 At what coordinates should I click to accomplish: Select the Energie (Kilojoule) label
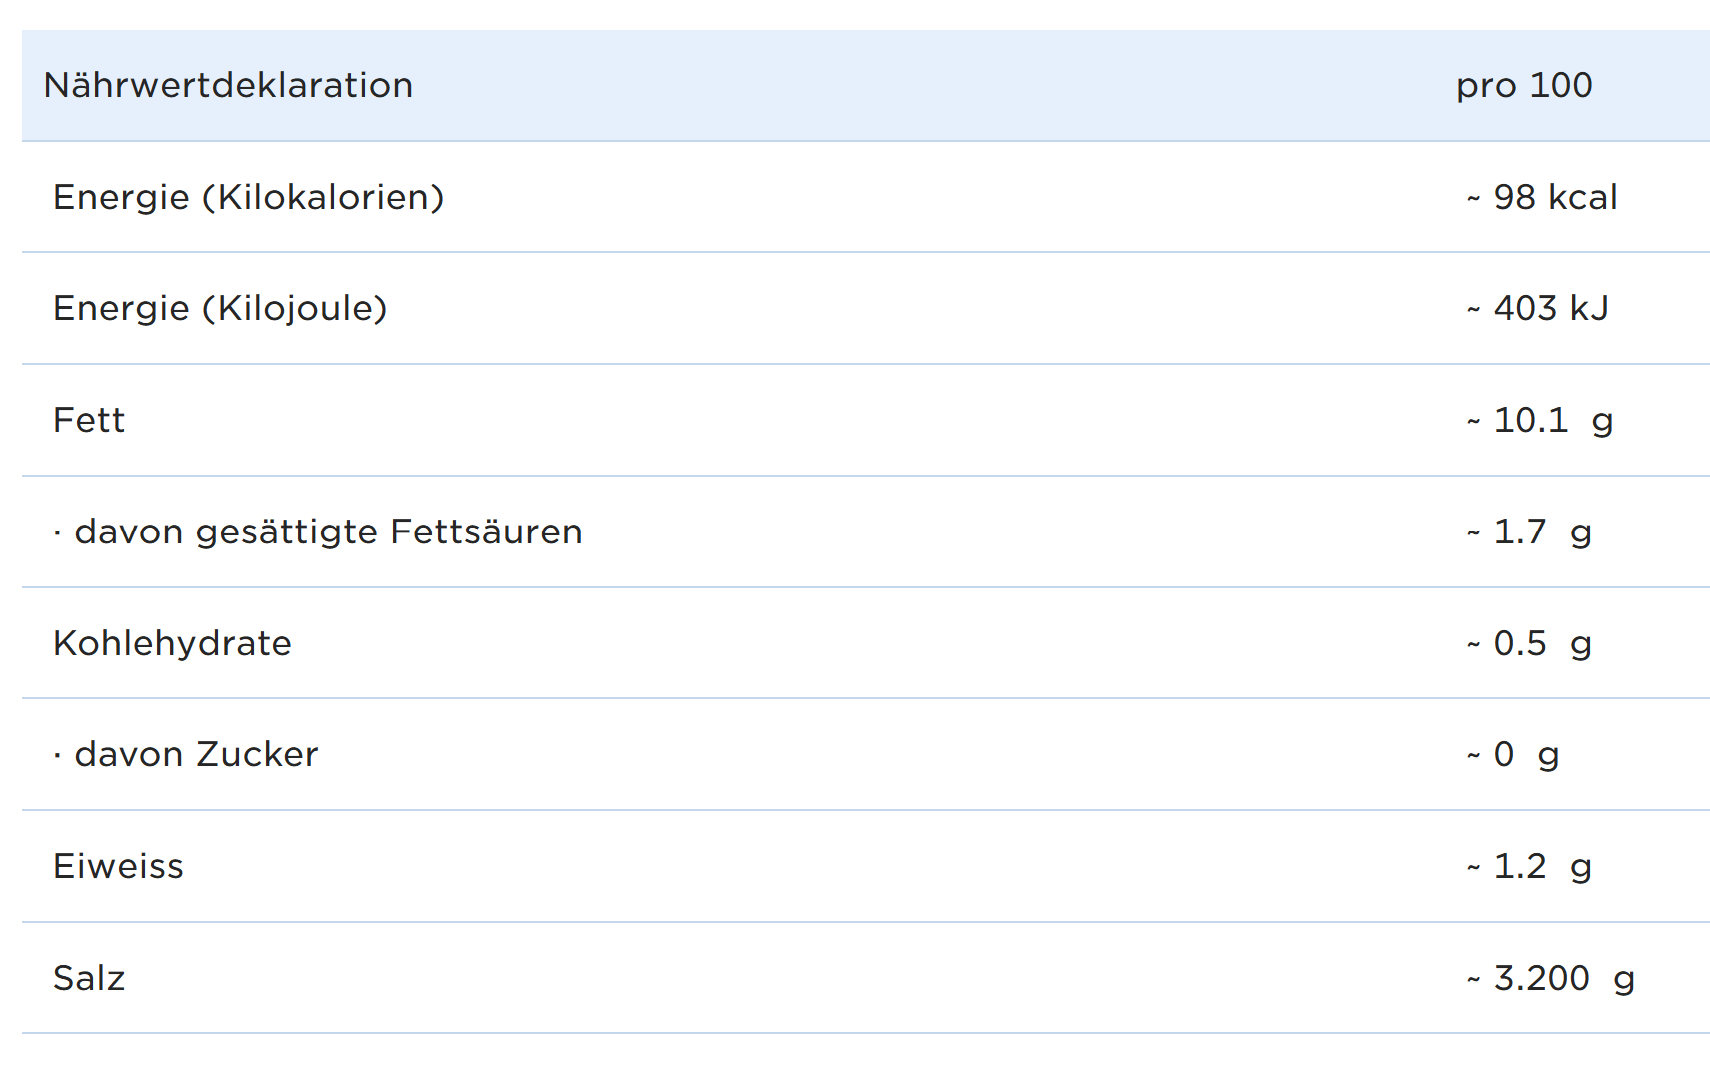[220, 309]
